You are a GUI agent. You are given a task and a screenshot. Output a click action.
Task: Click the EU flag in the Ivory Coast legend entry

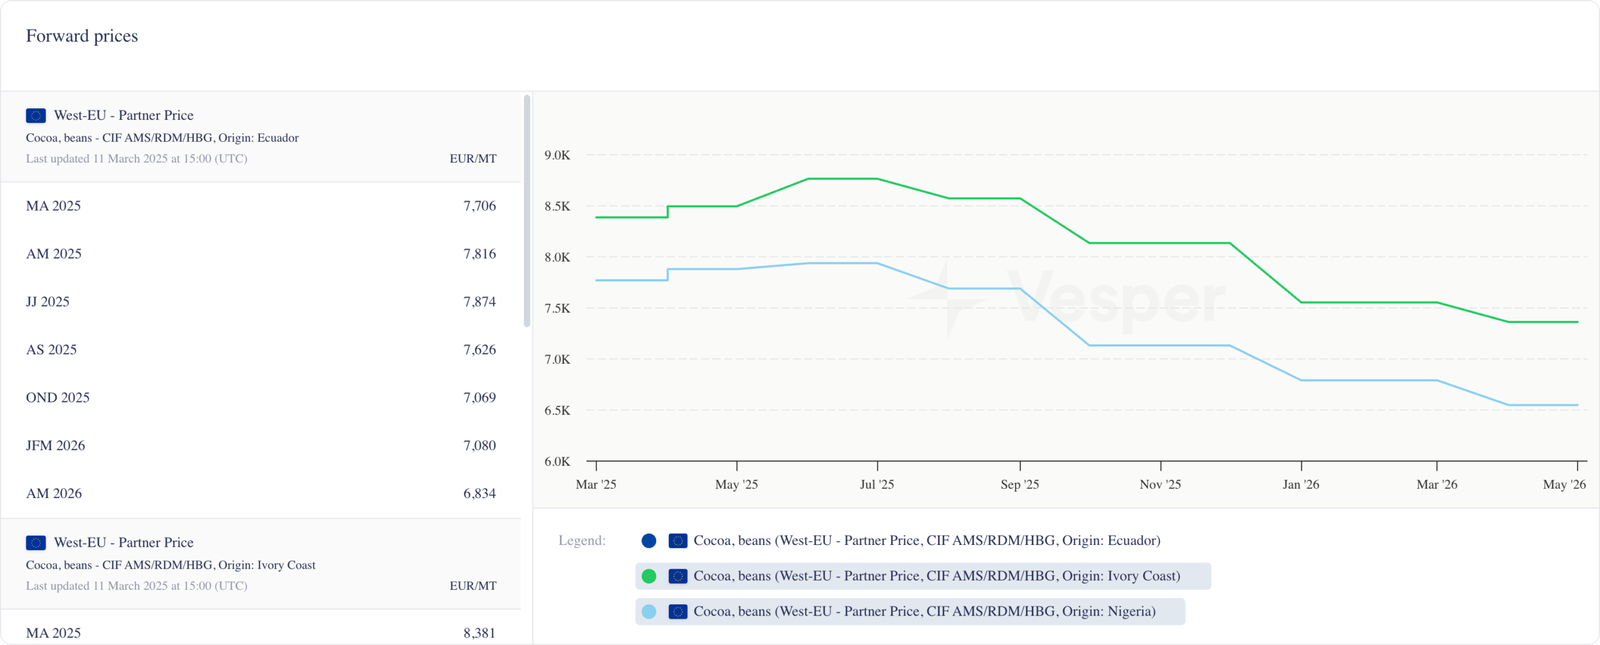pos(678,576)
